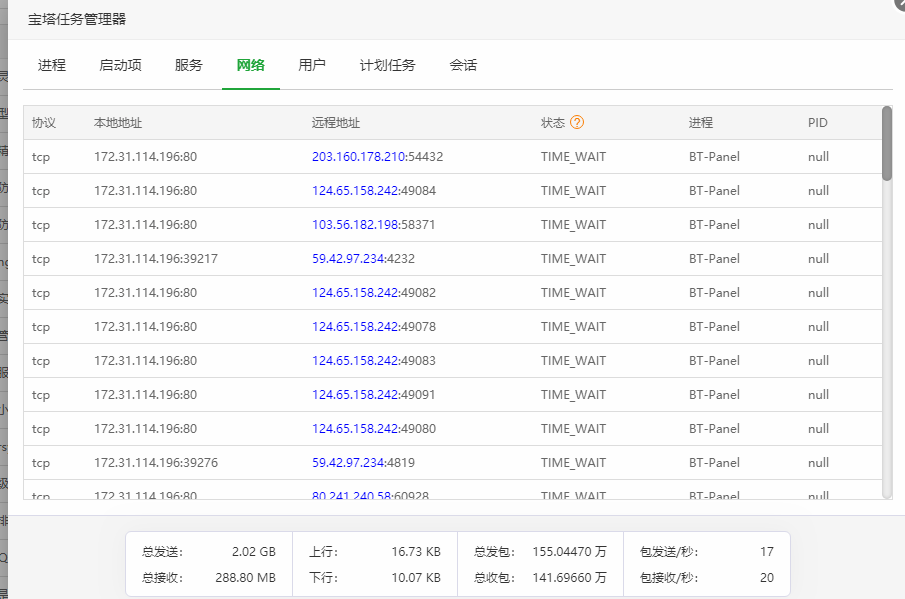This screenshot has height=599, width=905.
Task: Open the 服务 tab
Action: 189,65
